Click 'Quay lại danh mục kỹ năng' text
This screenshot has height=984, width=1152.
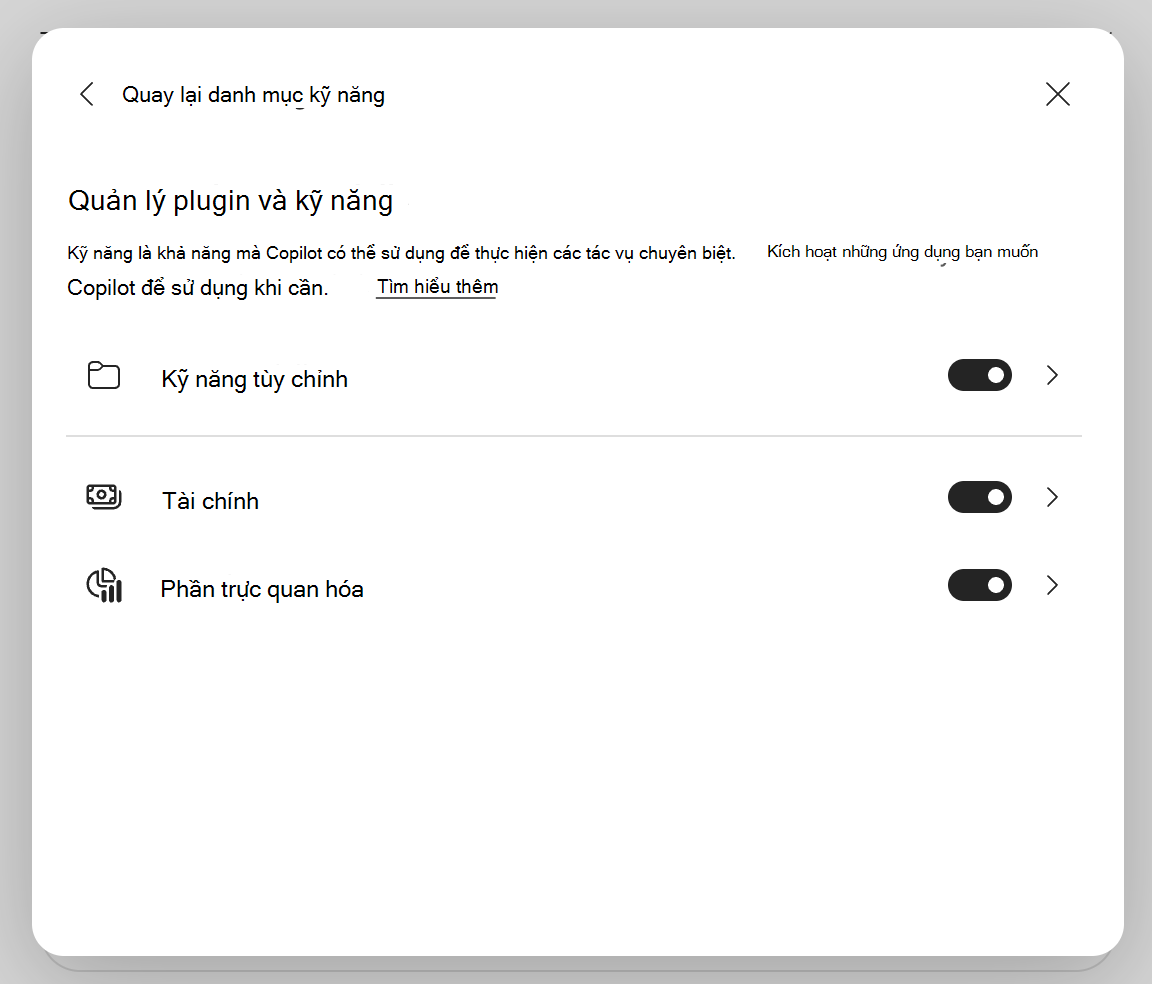pyautogui.click(x=253, y=96)
